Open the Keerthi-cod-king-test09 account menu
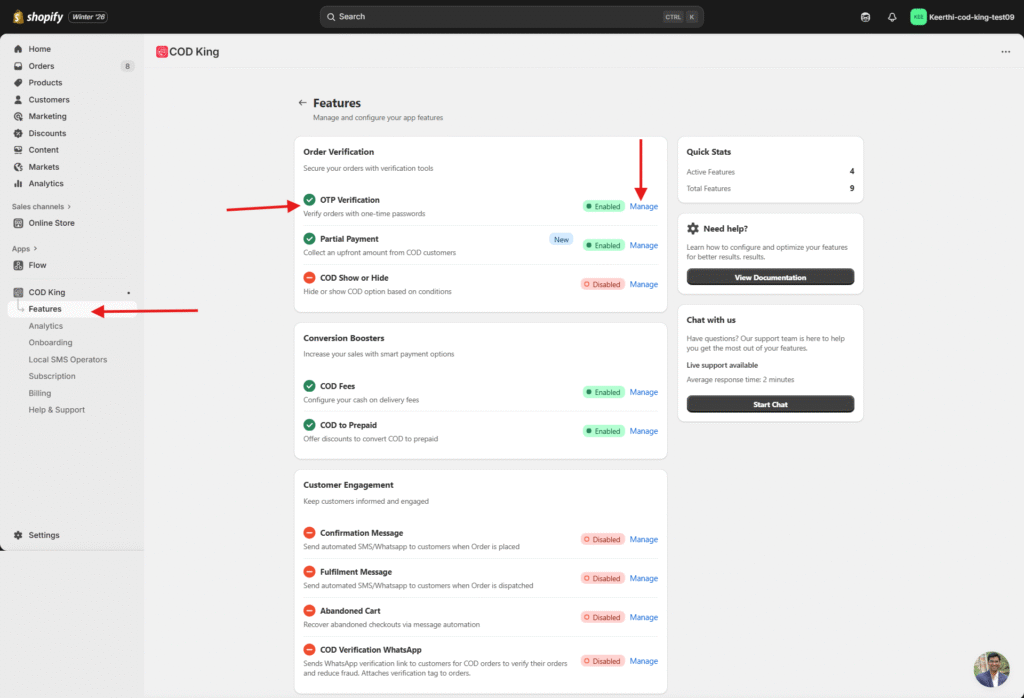The height and width of the screenshot is (698, 1024). 962,17
